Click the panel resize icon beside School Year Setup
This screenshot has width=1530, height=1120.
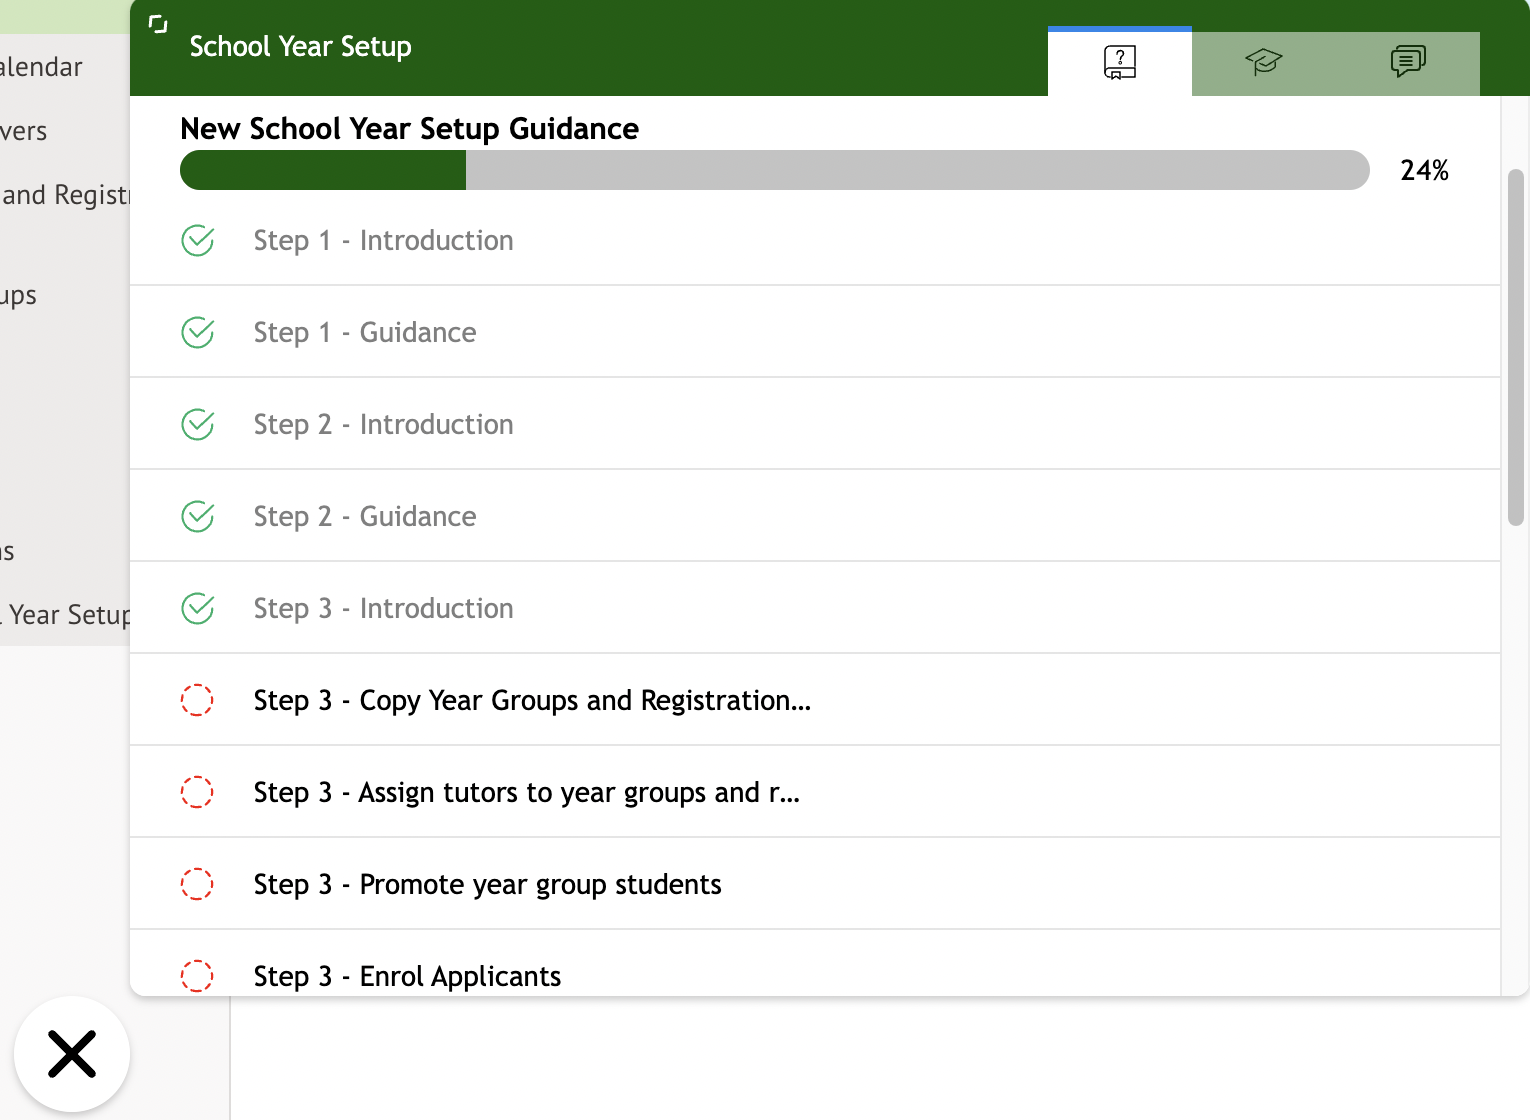click(158, 24)
